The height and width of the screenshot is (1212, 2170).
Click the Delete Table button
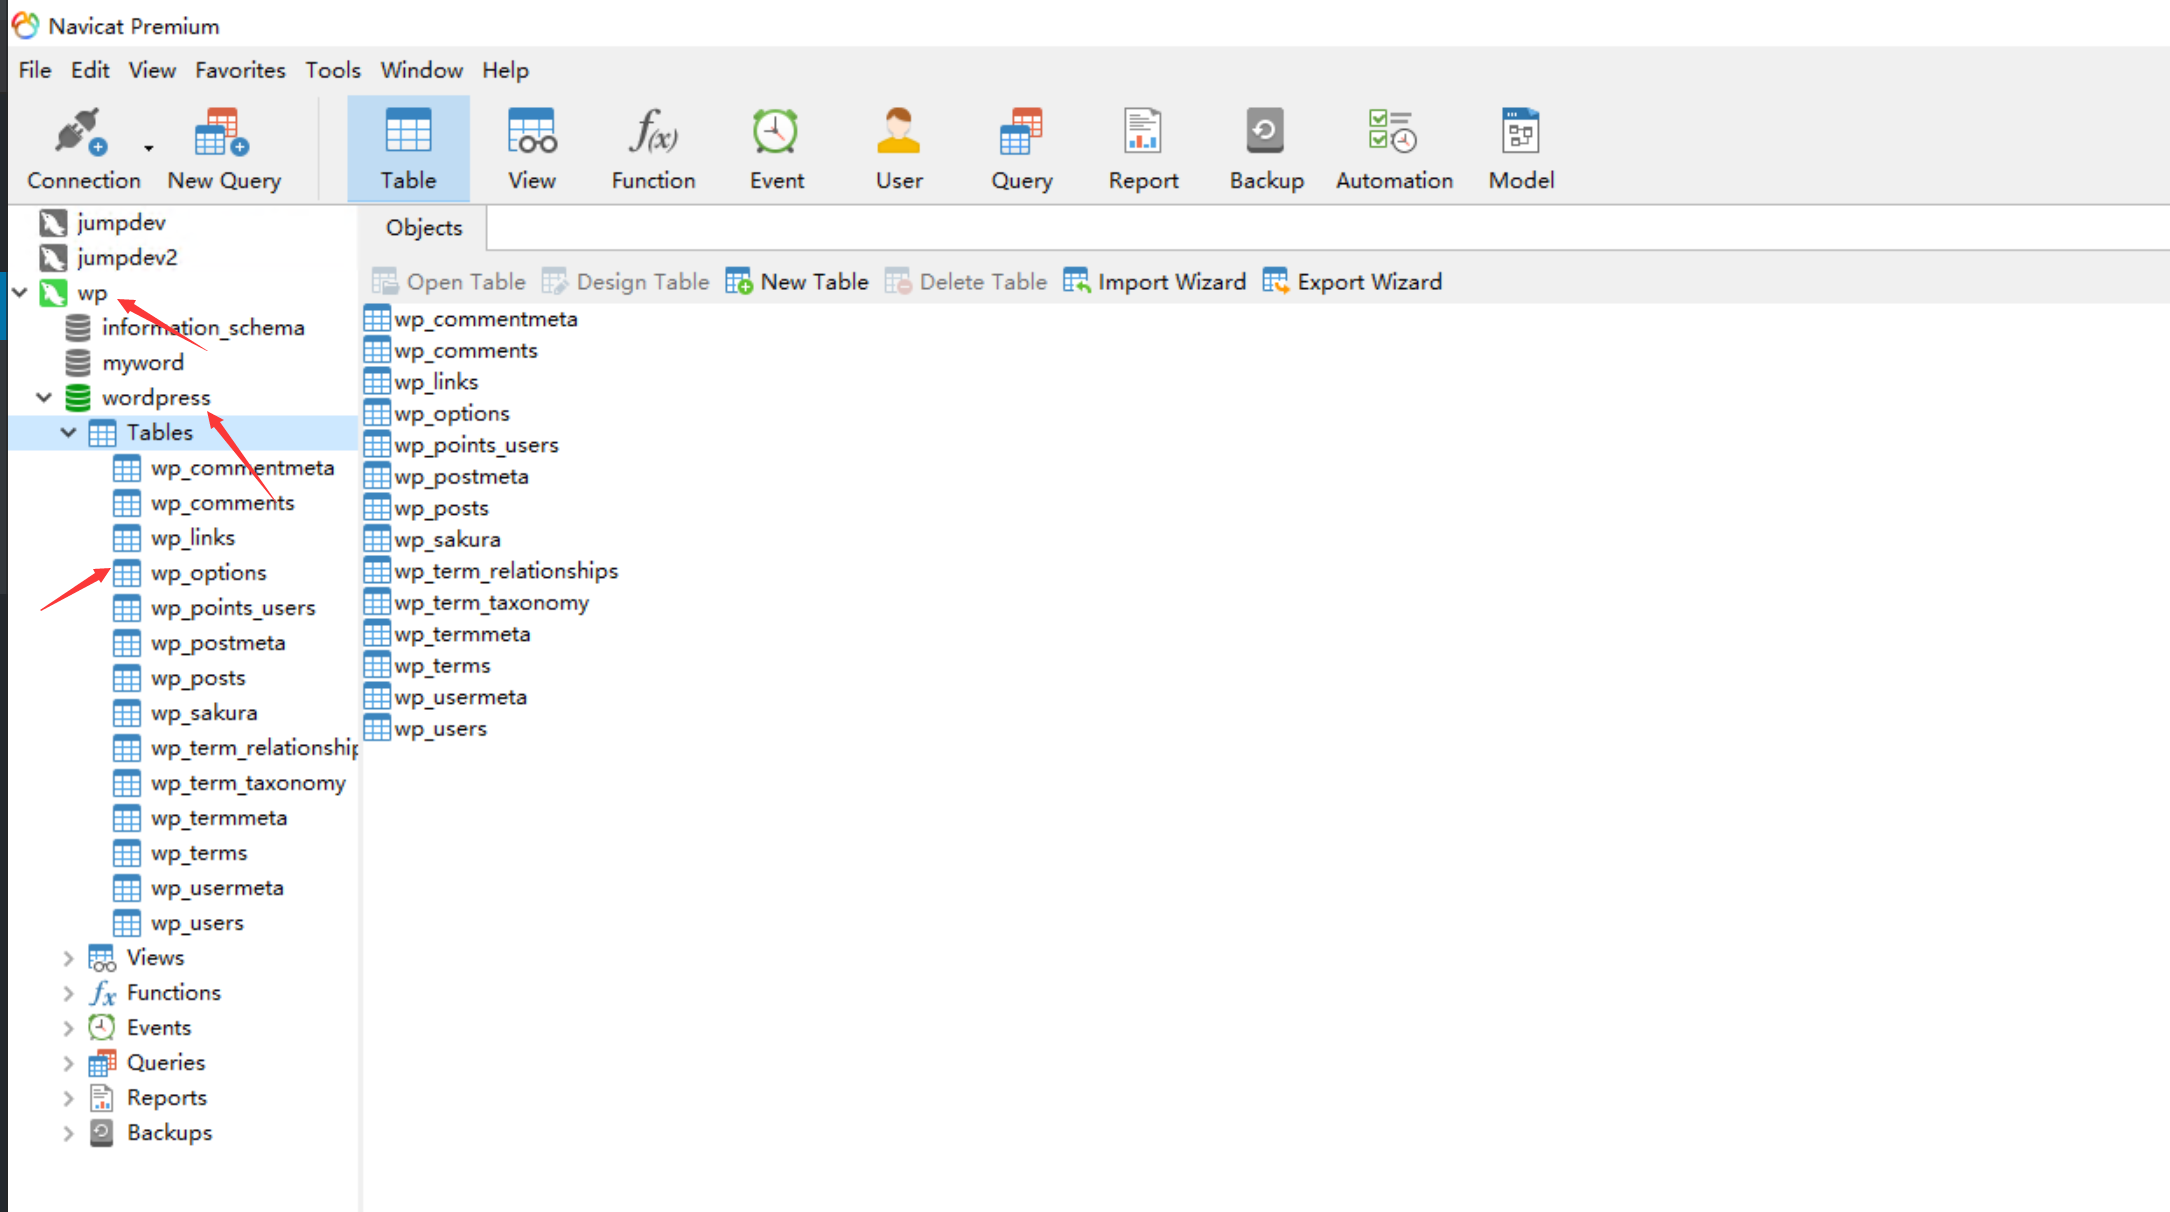[x=966, y=282]
